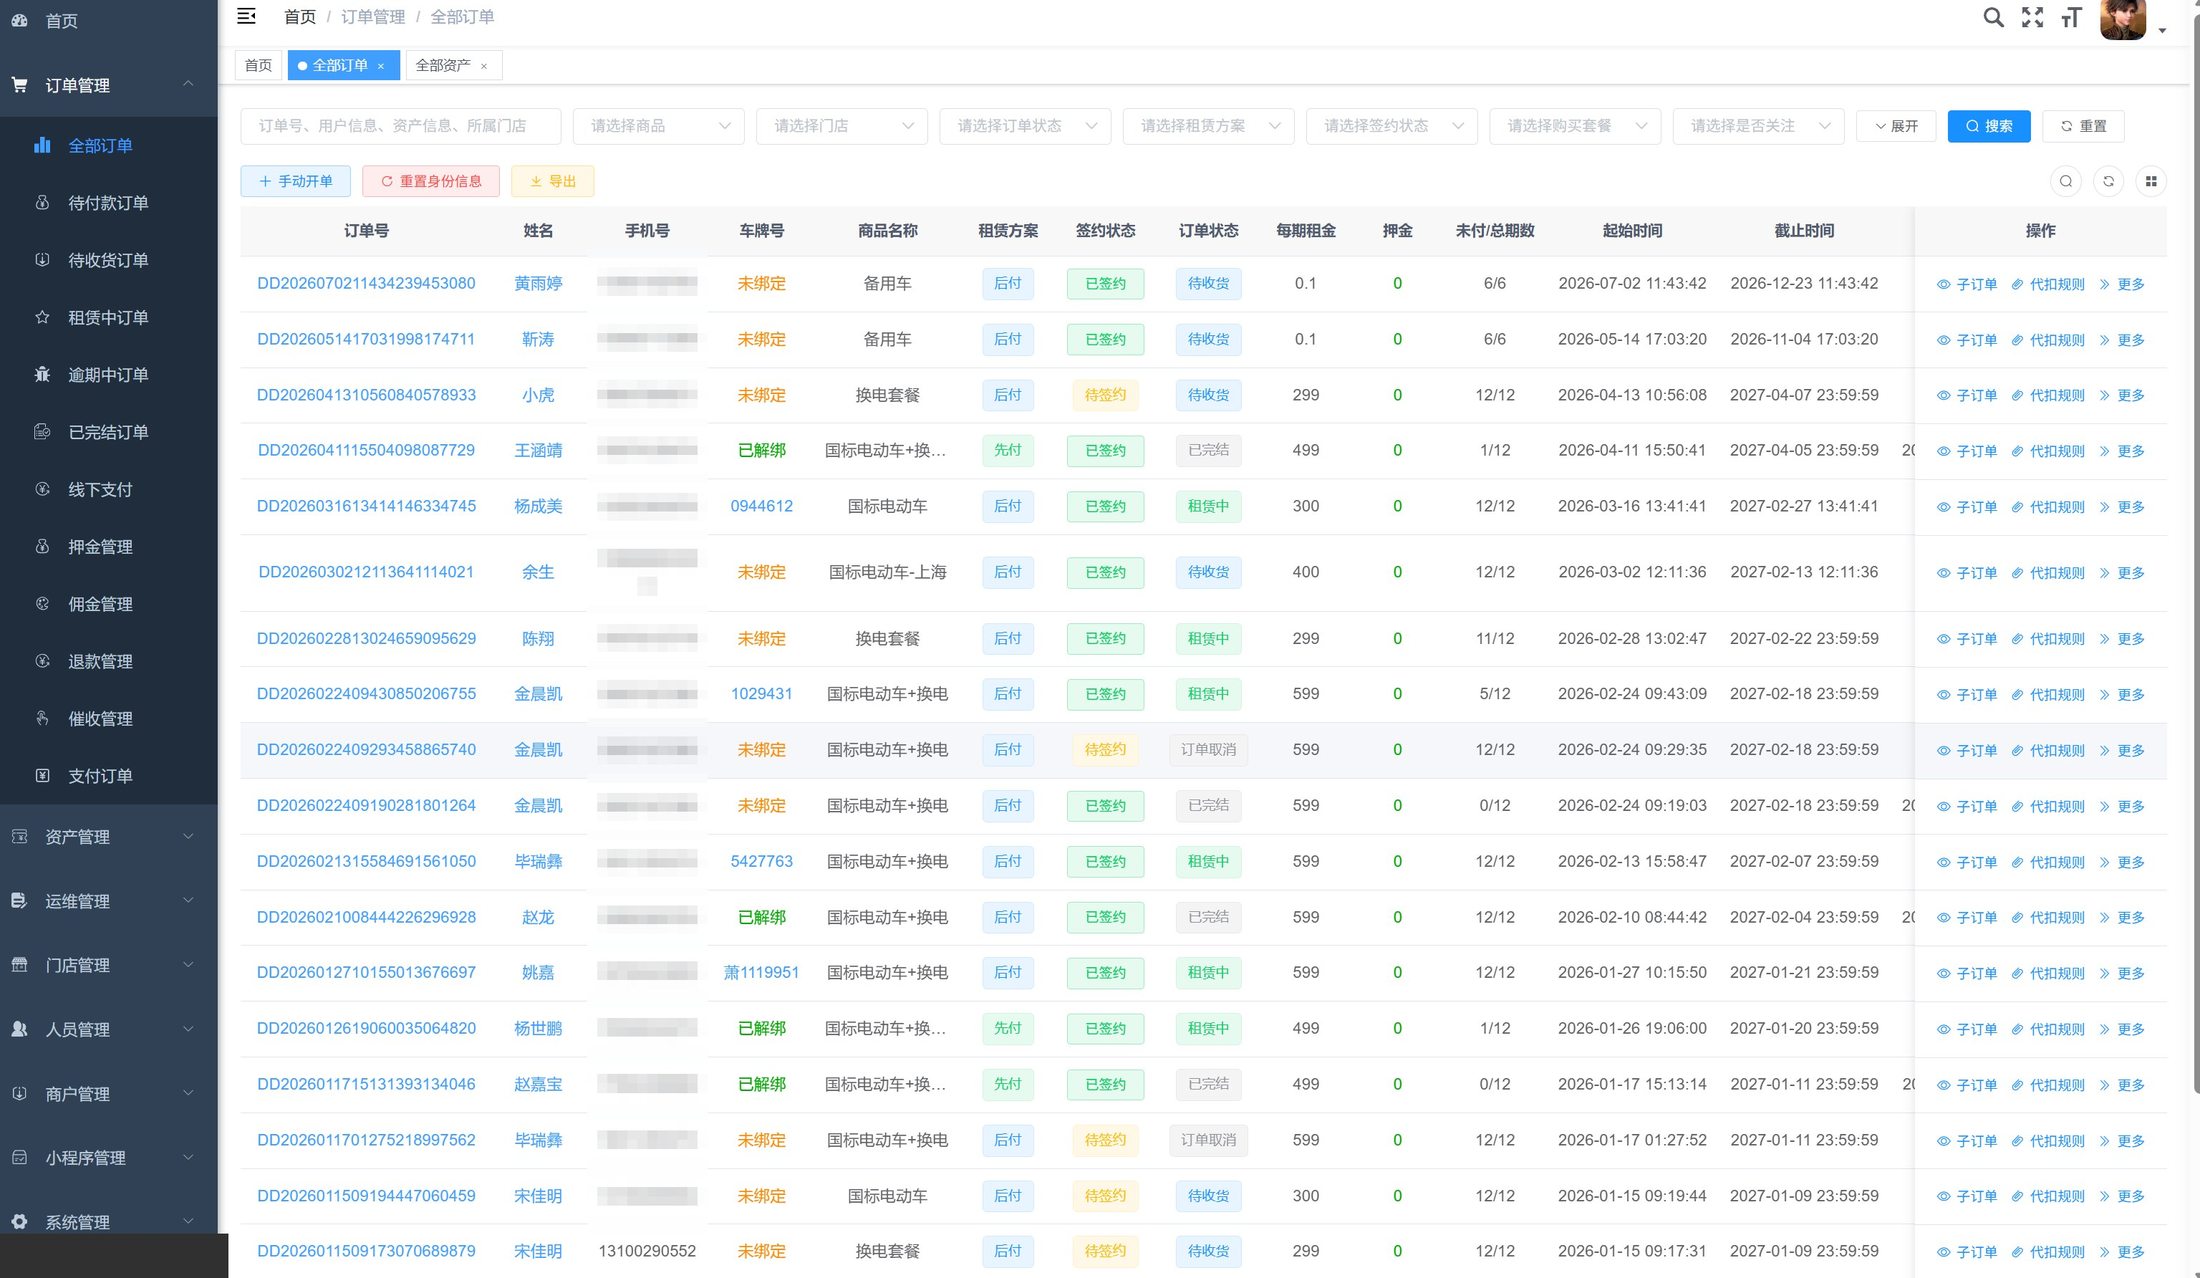Viewport: 2200px width, 1278px height.
Task: Click 代扣规则 in the 靳涛 row
Action: click(2047, 341)
